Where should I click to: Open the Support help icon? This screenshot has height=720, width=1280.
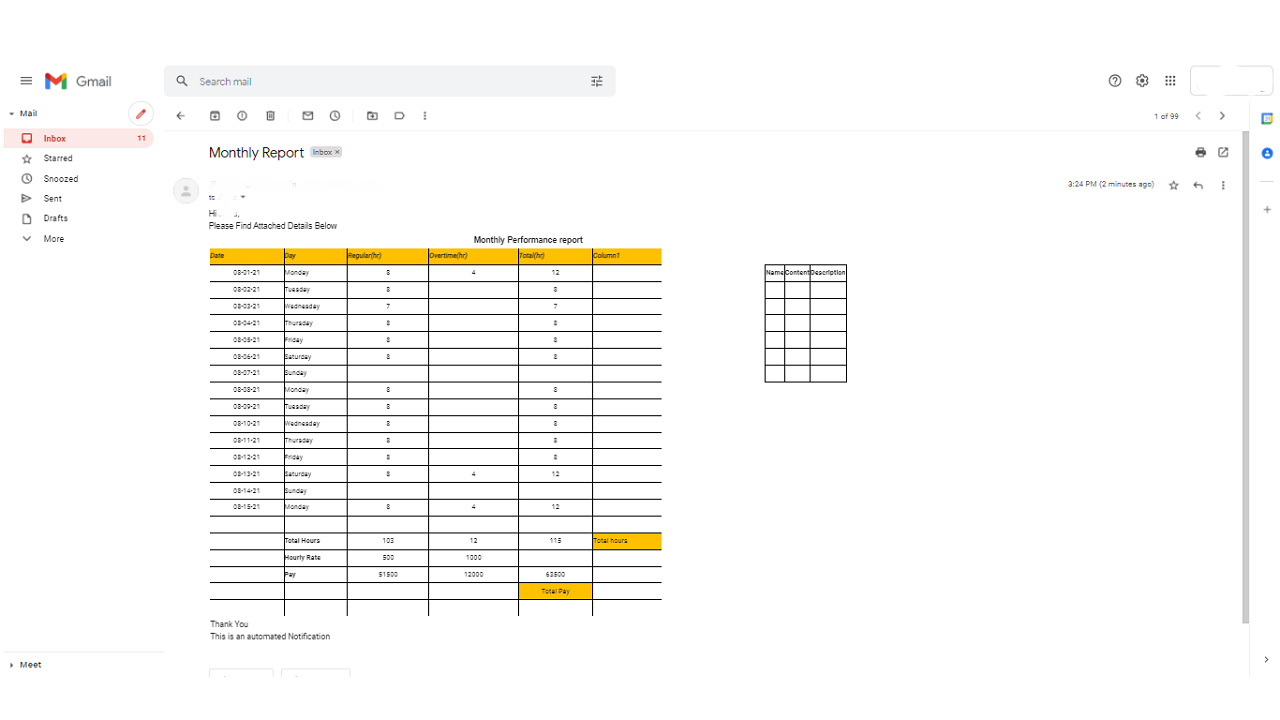coord(1115,81)
